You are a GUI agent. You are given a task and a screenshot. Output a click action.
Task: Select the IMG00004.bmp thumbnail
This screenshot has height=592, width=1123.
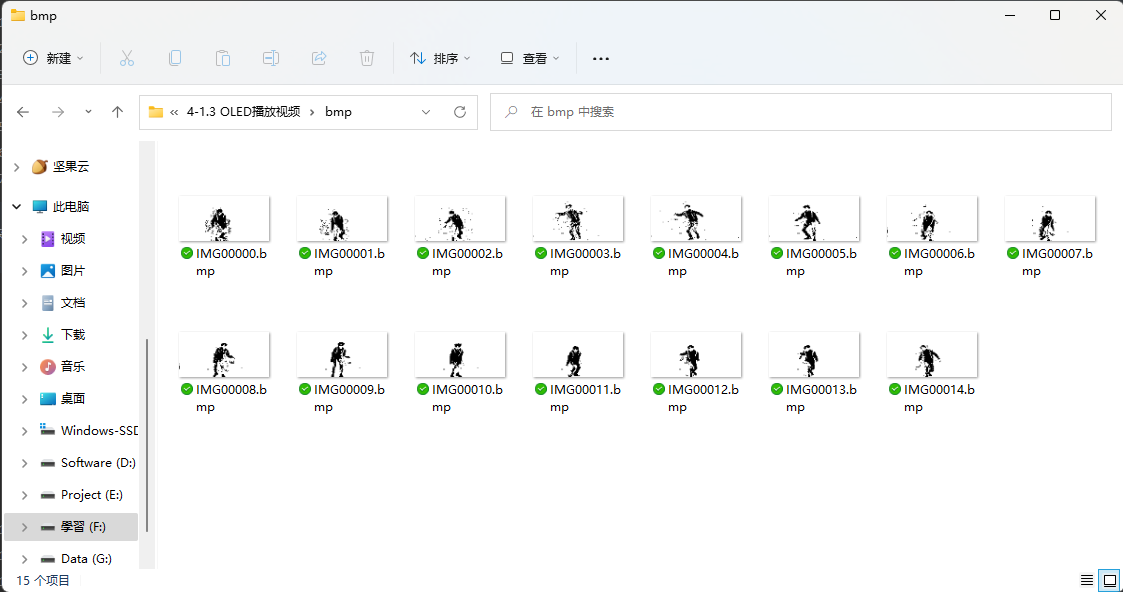[696, 218]
